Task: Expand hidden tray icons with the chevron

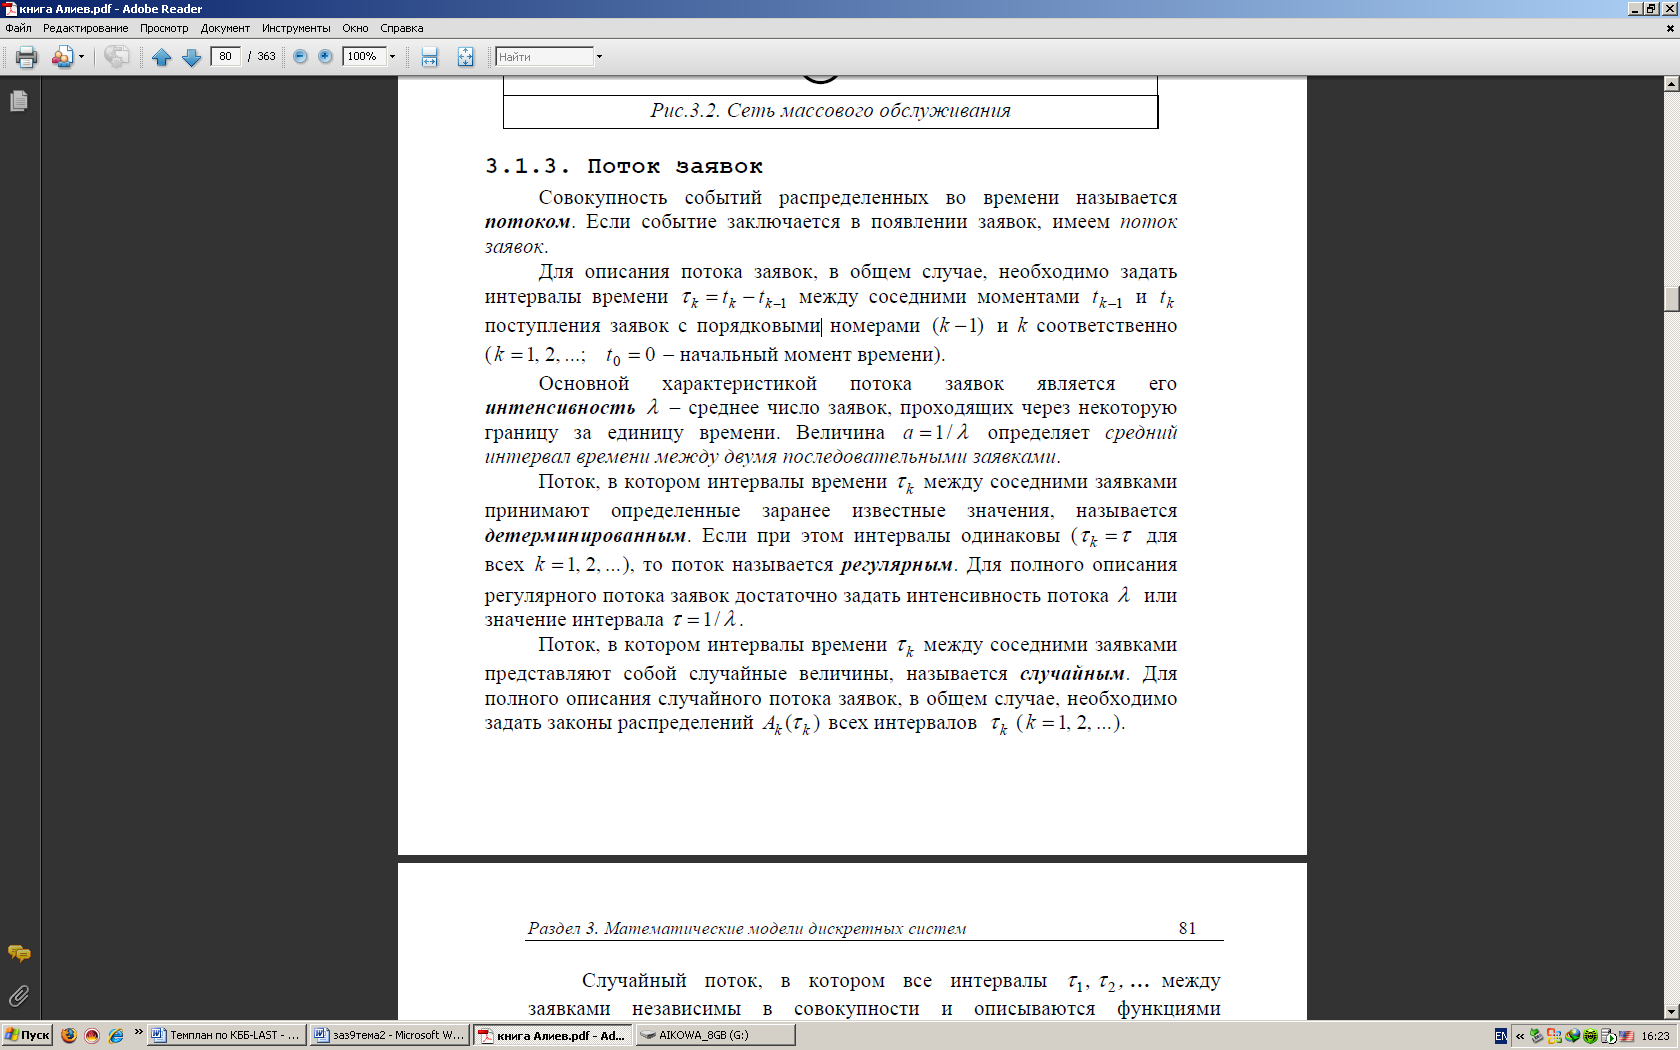Action: [1520, 1036]
